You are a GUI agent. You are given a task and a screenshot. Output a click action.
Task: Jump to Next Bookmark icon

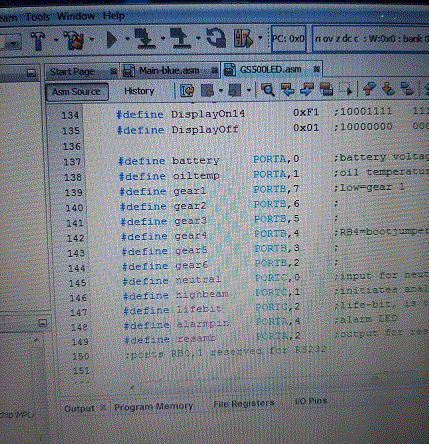(x=388, y=89)
